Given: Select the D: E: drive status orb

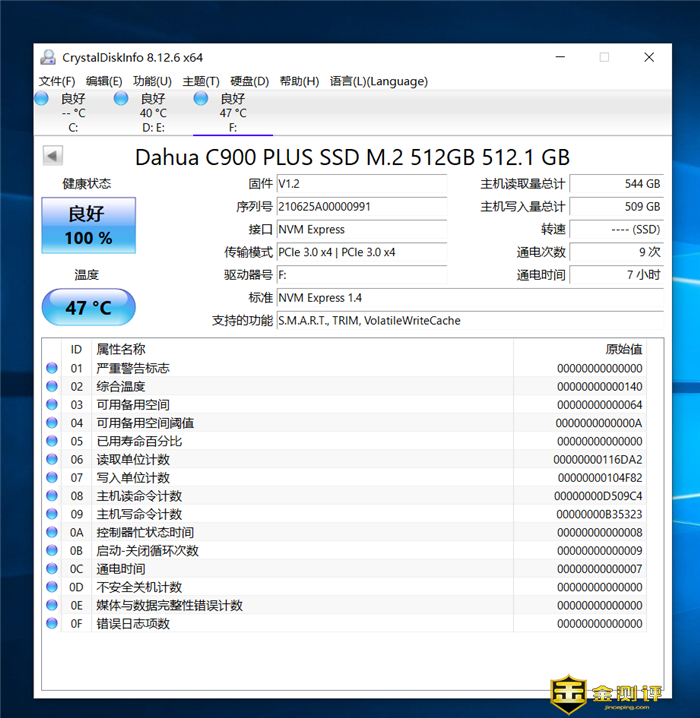Looking at the screenshot, I should coord(121,99).
